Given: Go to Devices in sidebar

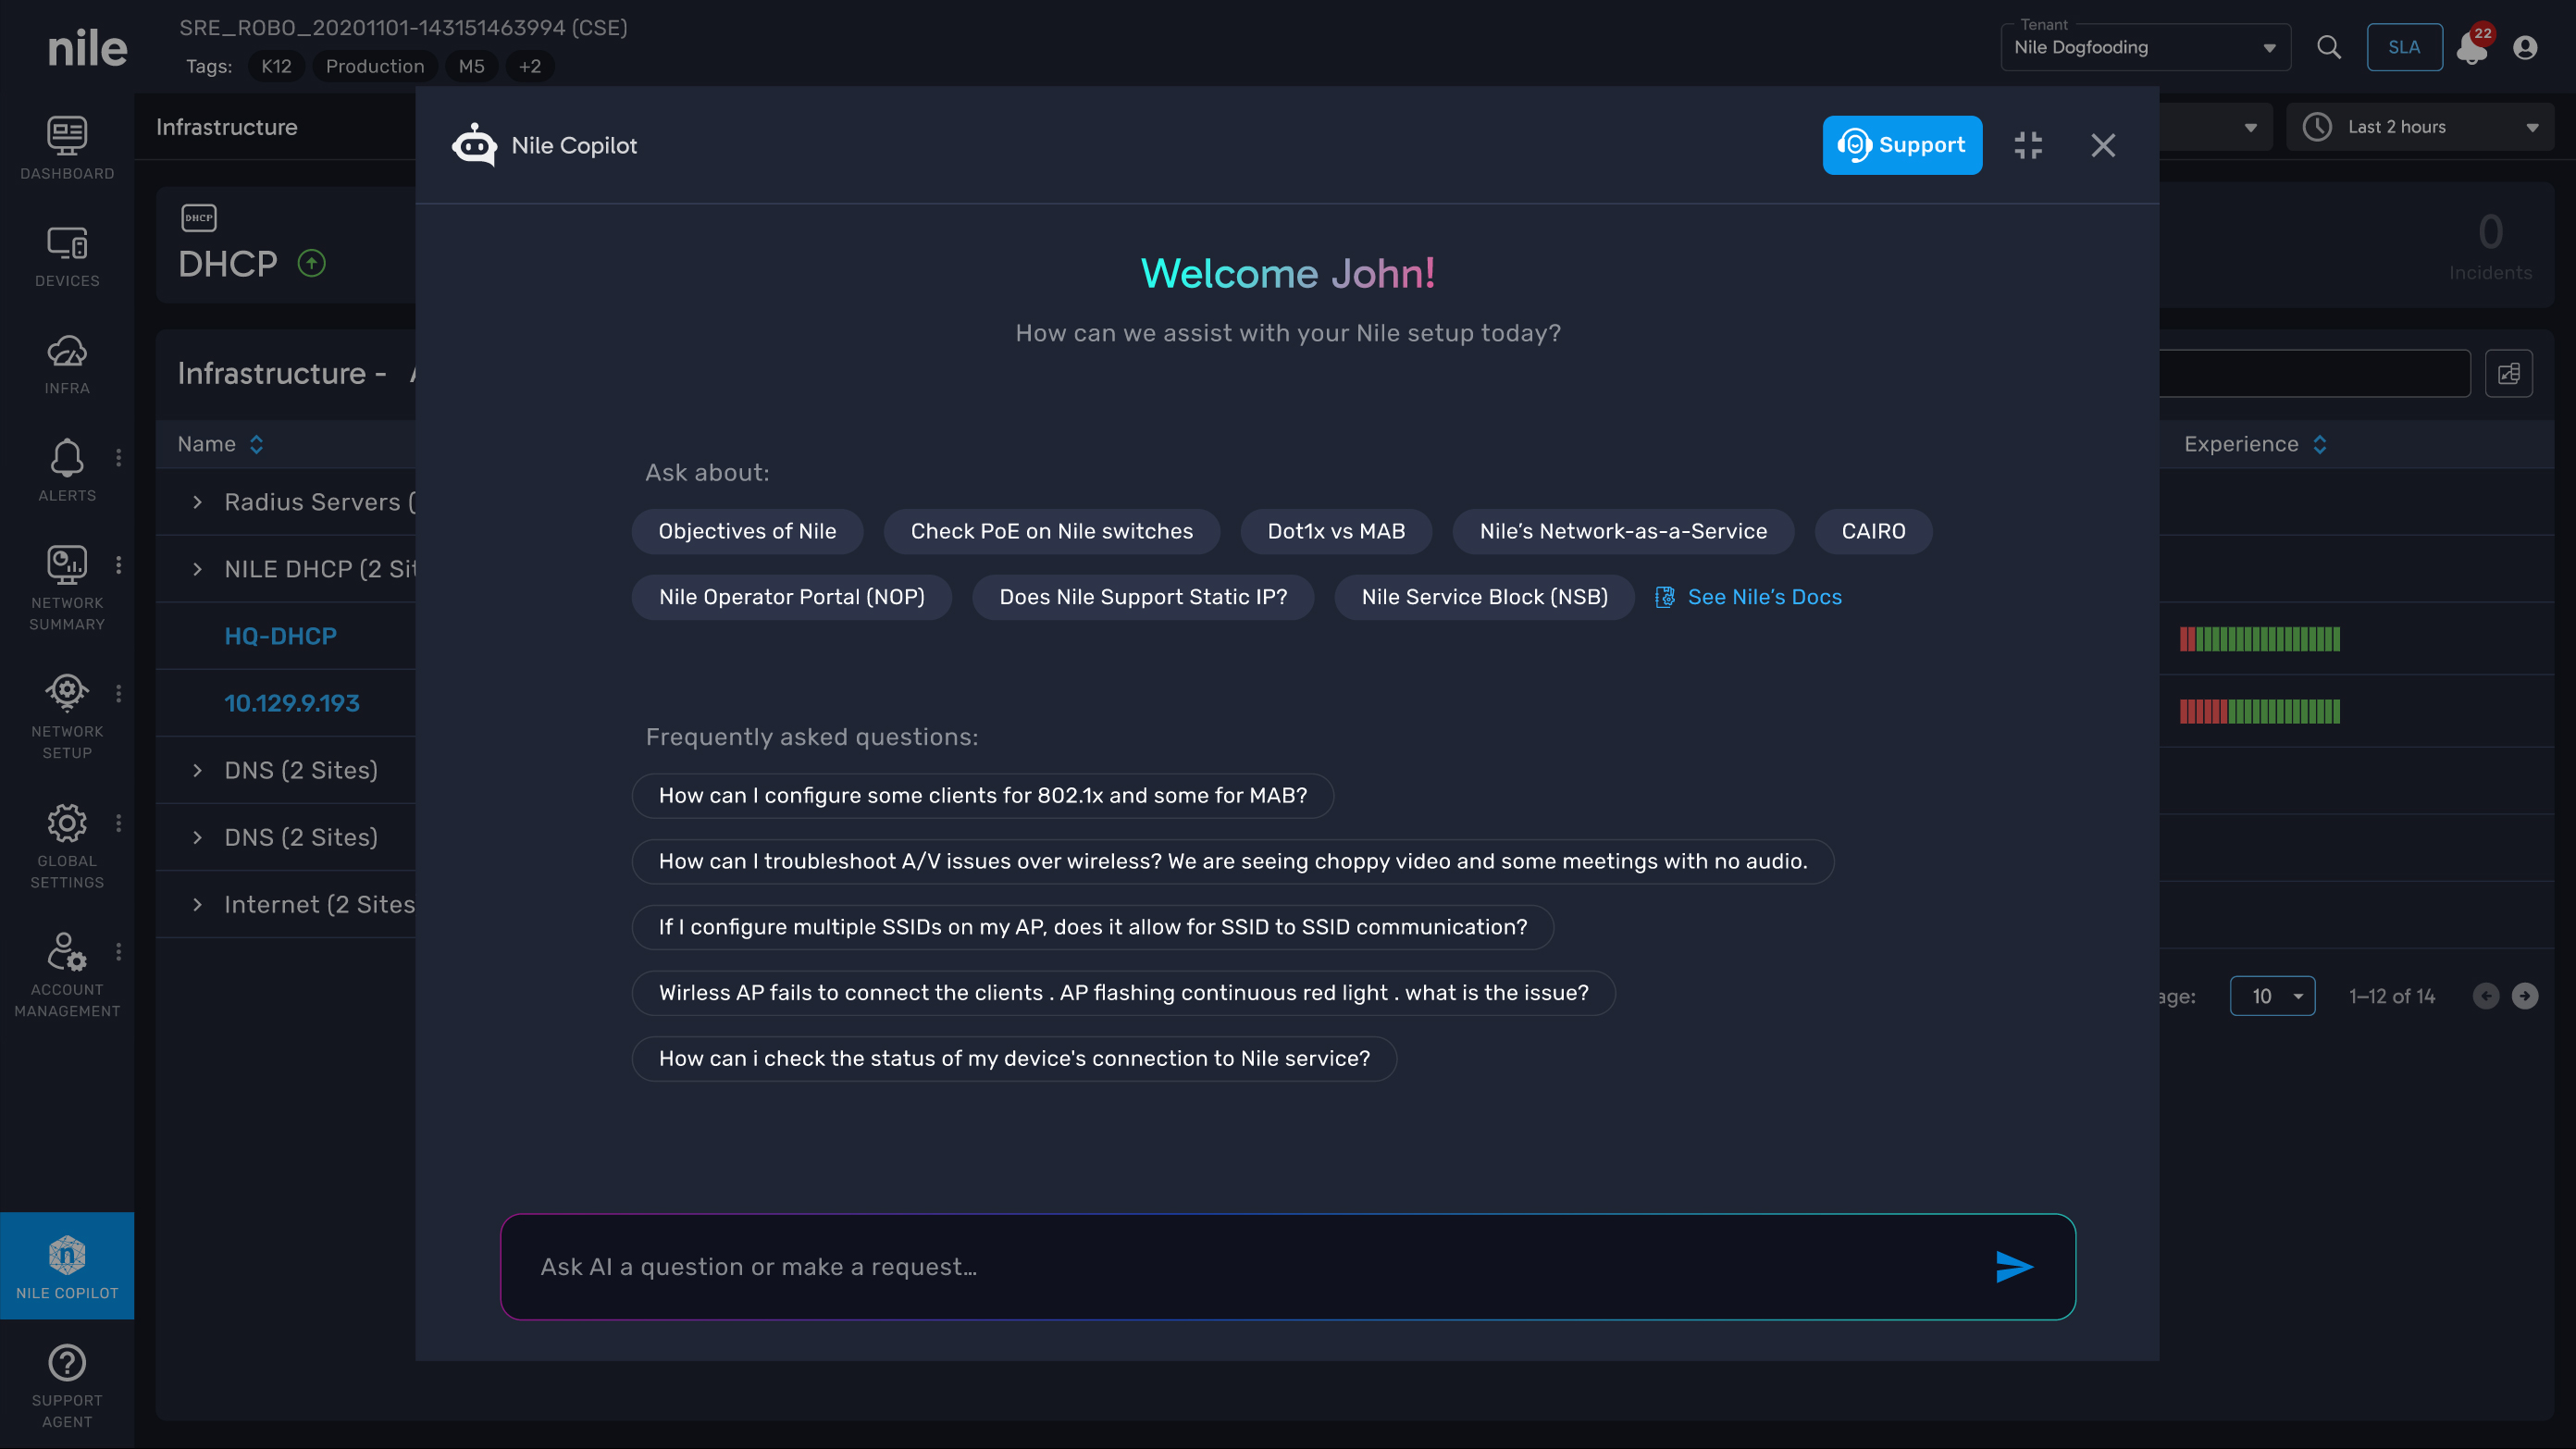Looking at the screenshot, I should tap(67, 255).
